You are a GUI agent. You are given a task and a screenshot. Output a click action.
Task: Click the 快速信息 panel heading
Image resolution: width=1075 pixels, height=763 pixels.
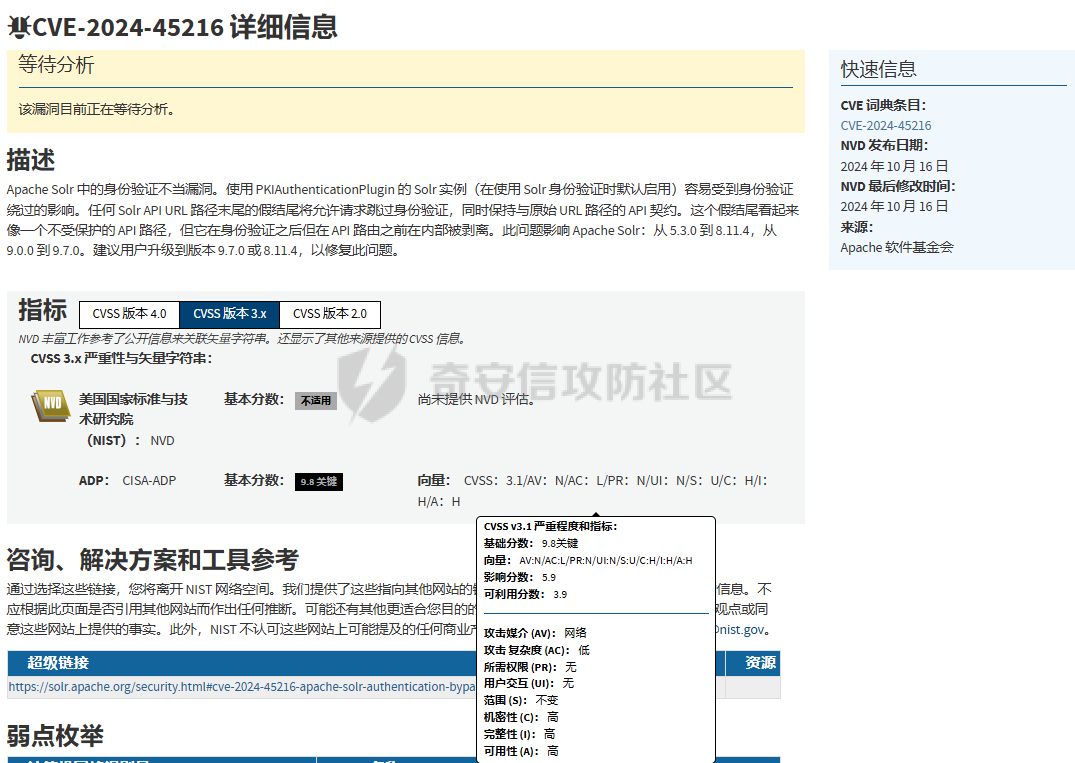[878, 69]
